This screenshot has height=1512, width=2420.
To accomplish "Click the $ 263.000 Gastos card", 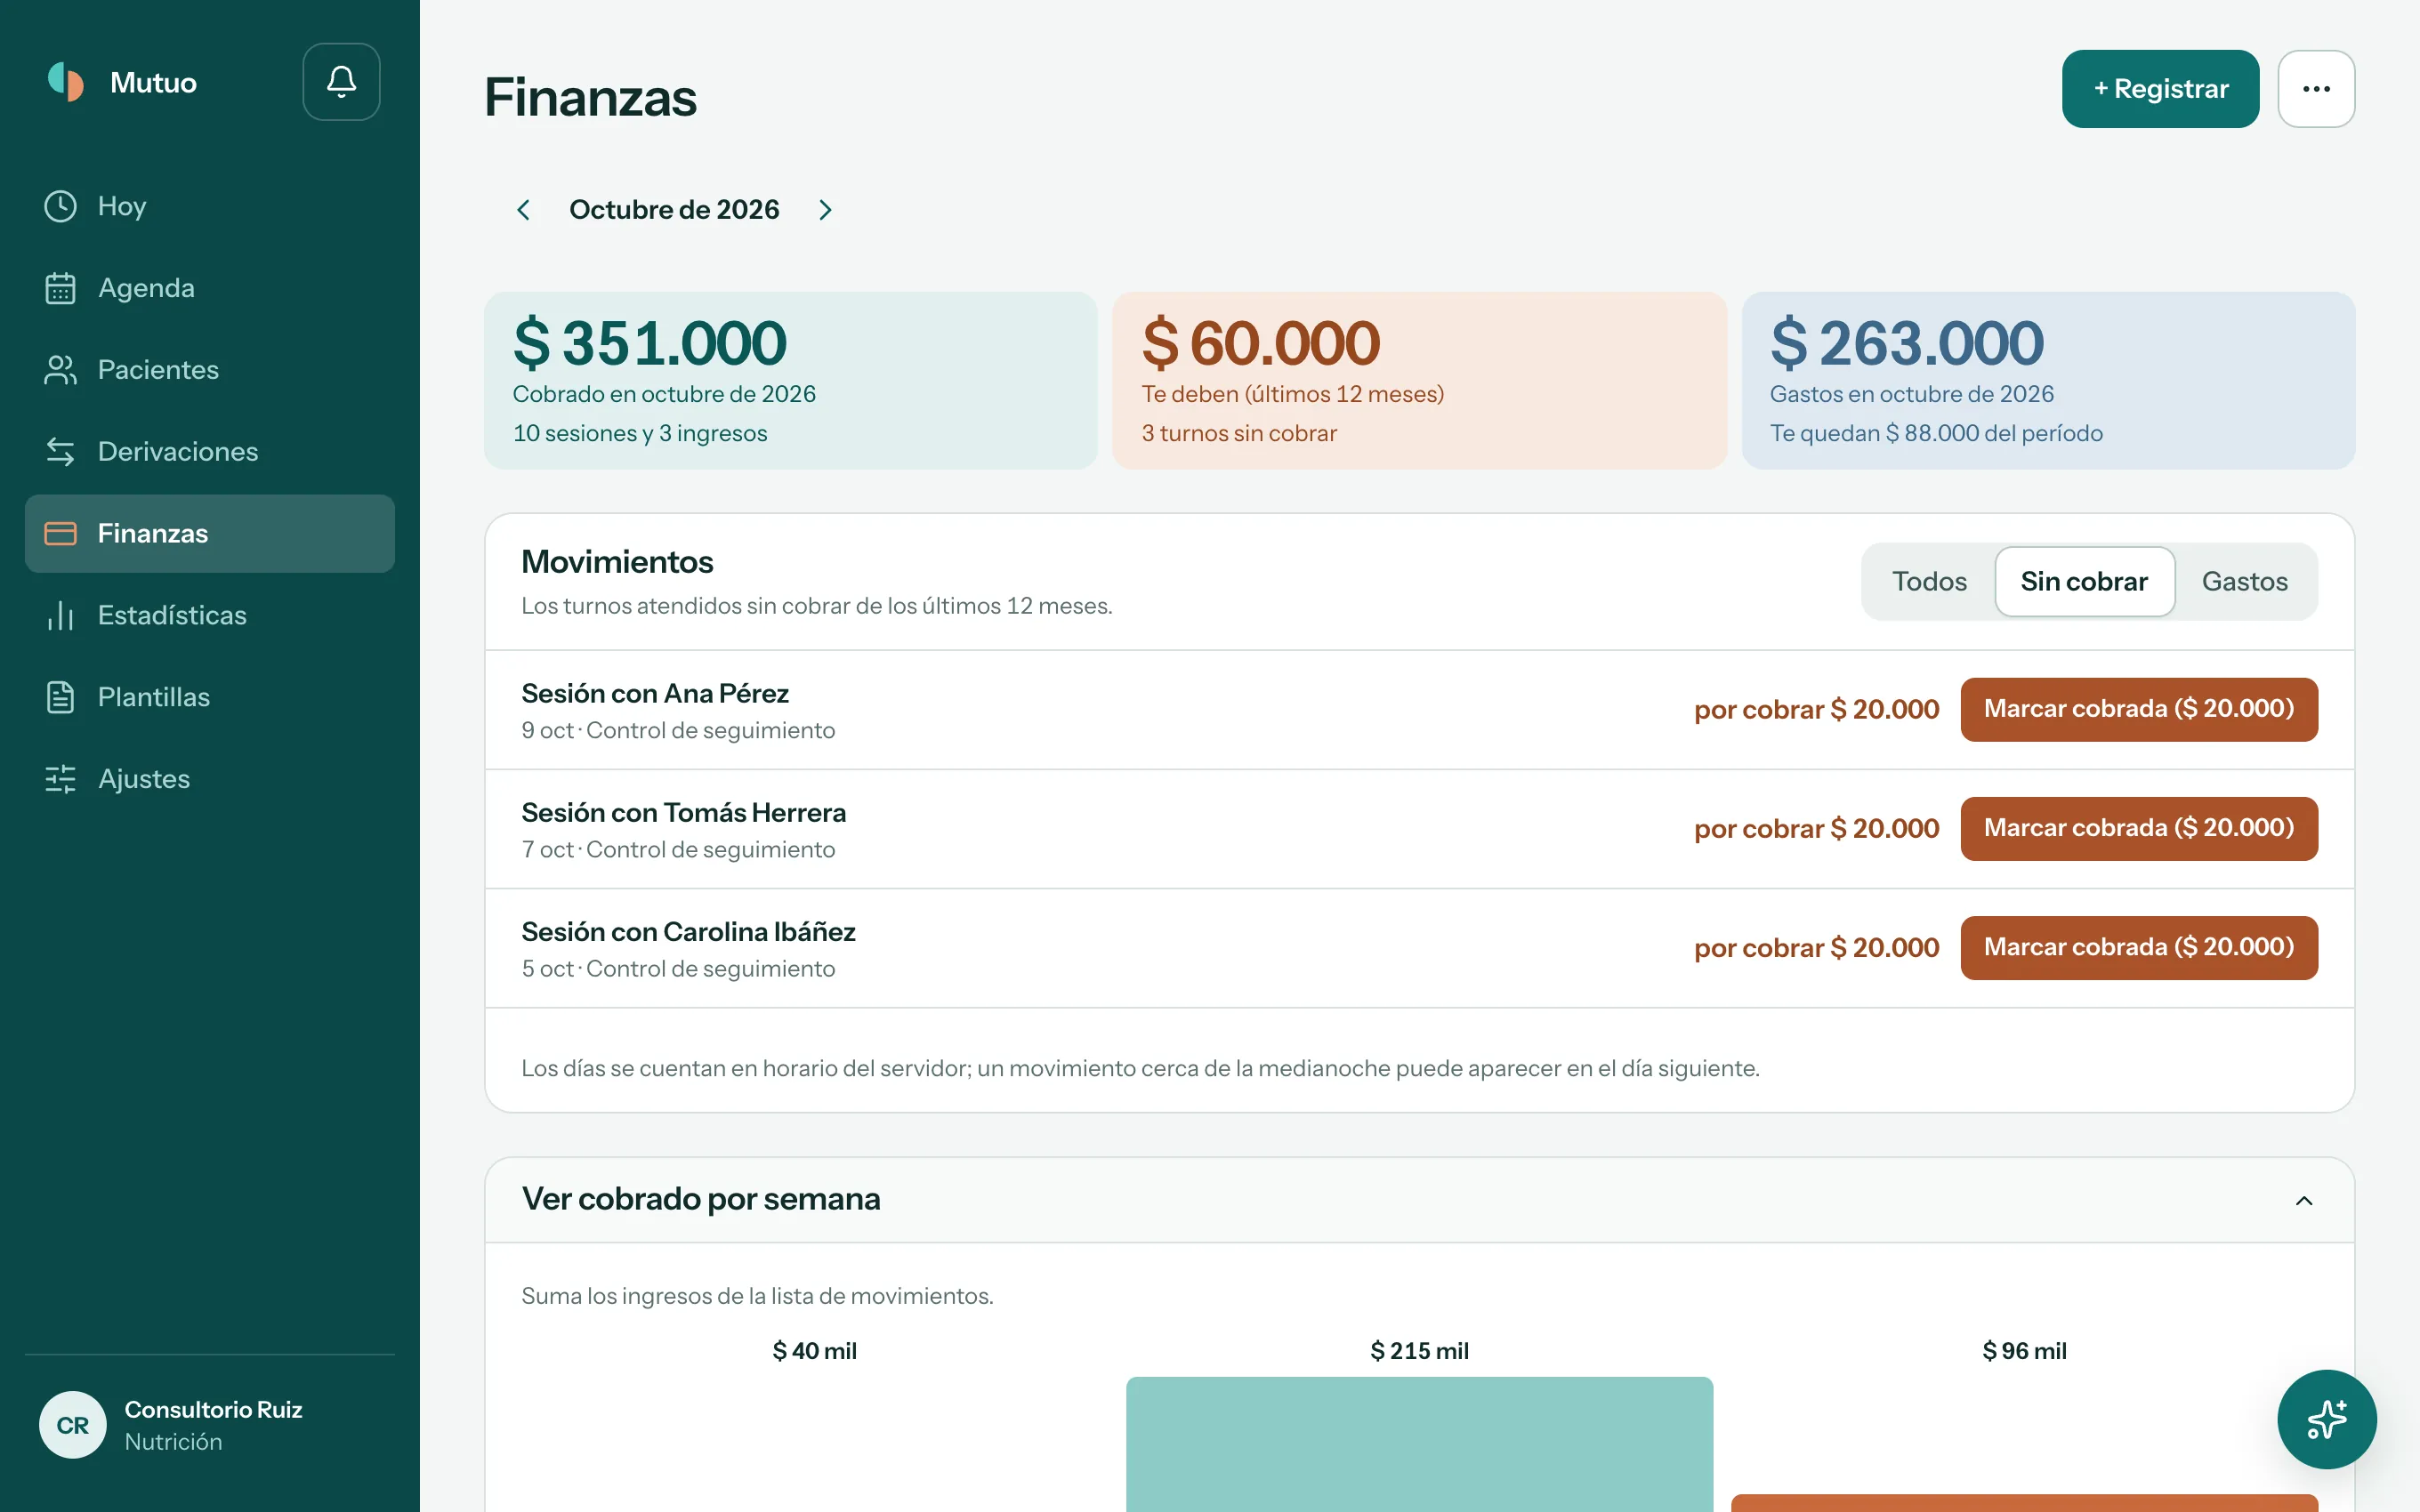I will [x=2048, y=380].
